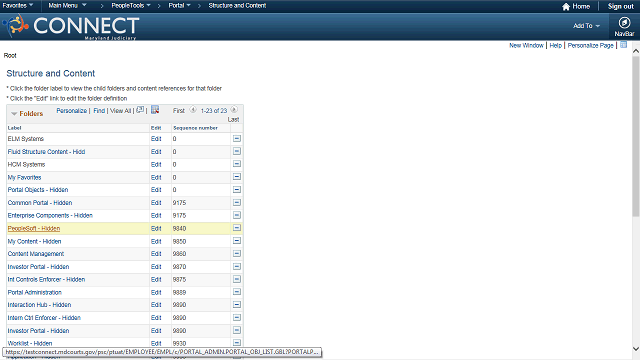Open the Main Menu dropdown
The height and width of the screenshot is (360, 640).
click(67, 5)
